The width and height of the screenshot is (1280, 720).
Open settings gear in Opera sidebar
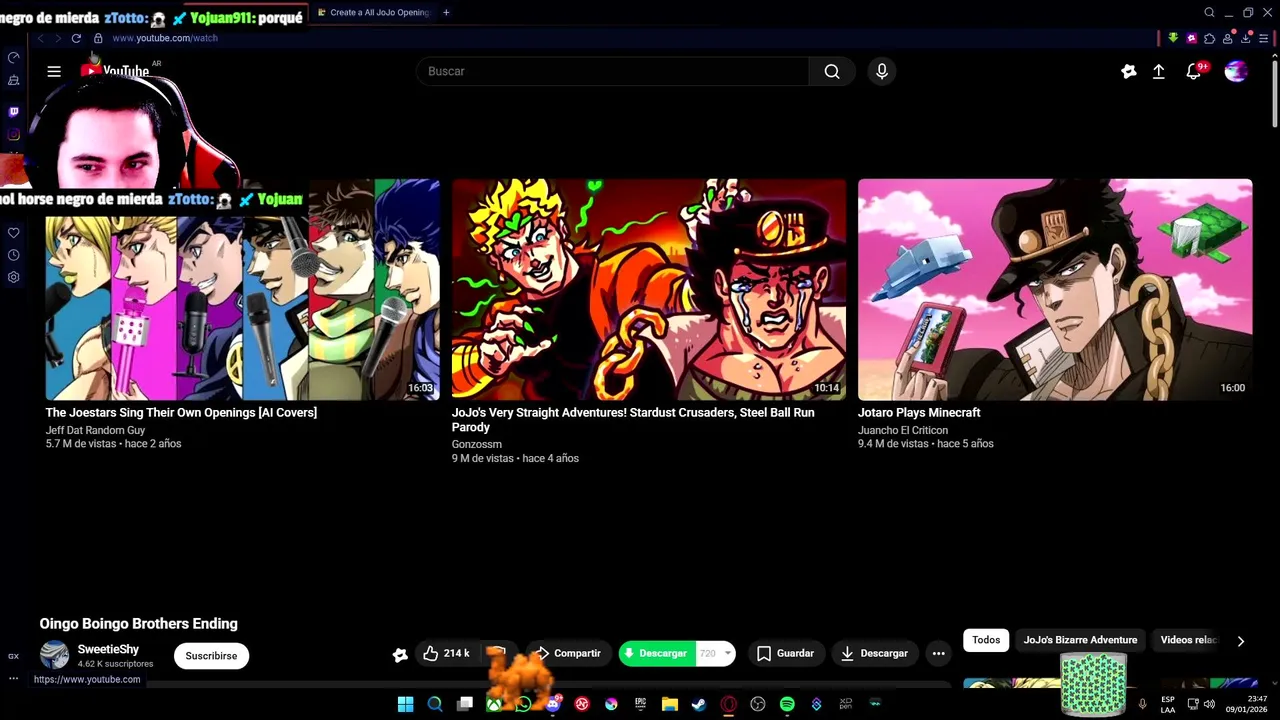13,277
